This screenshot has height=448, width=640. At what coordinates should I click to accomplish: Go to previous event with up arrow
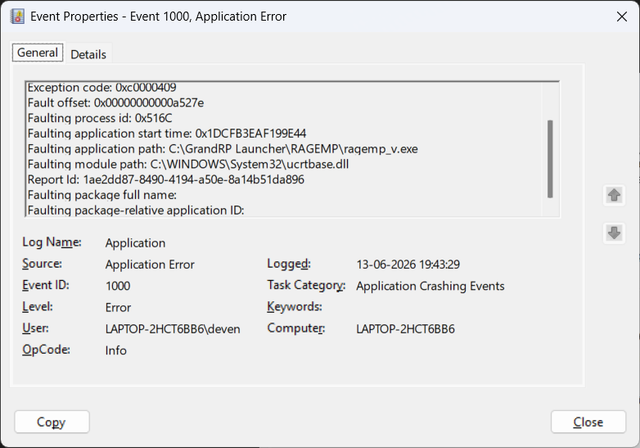614,195
